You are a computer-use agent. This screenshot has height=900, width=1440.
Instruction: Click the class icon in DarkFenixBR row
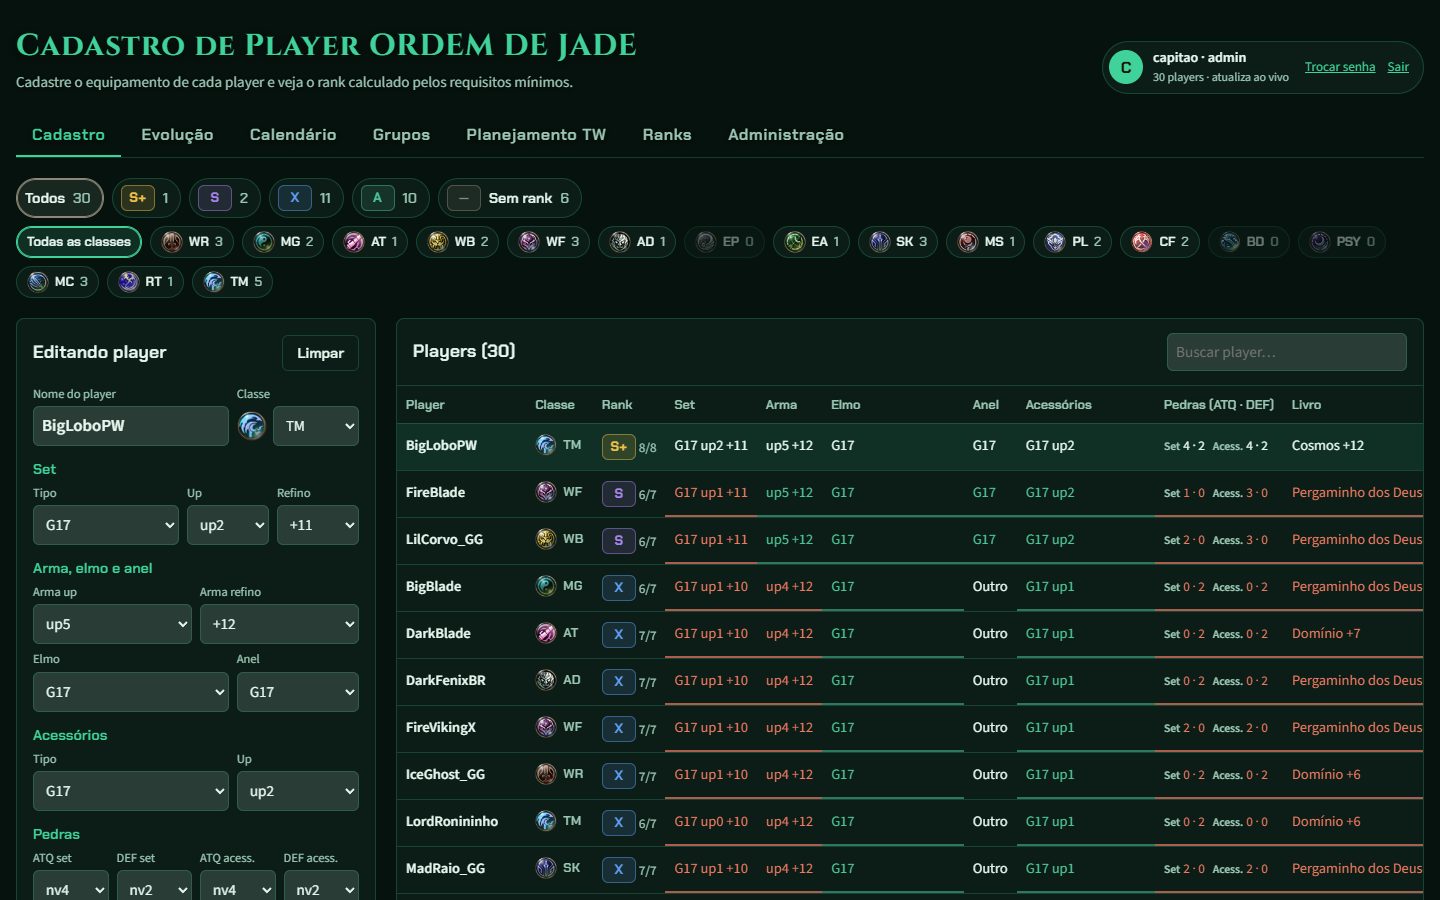[546, 680]
